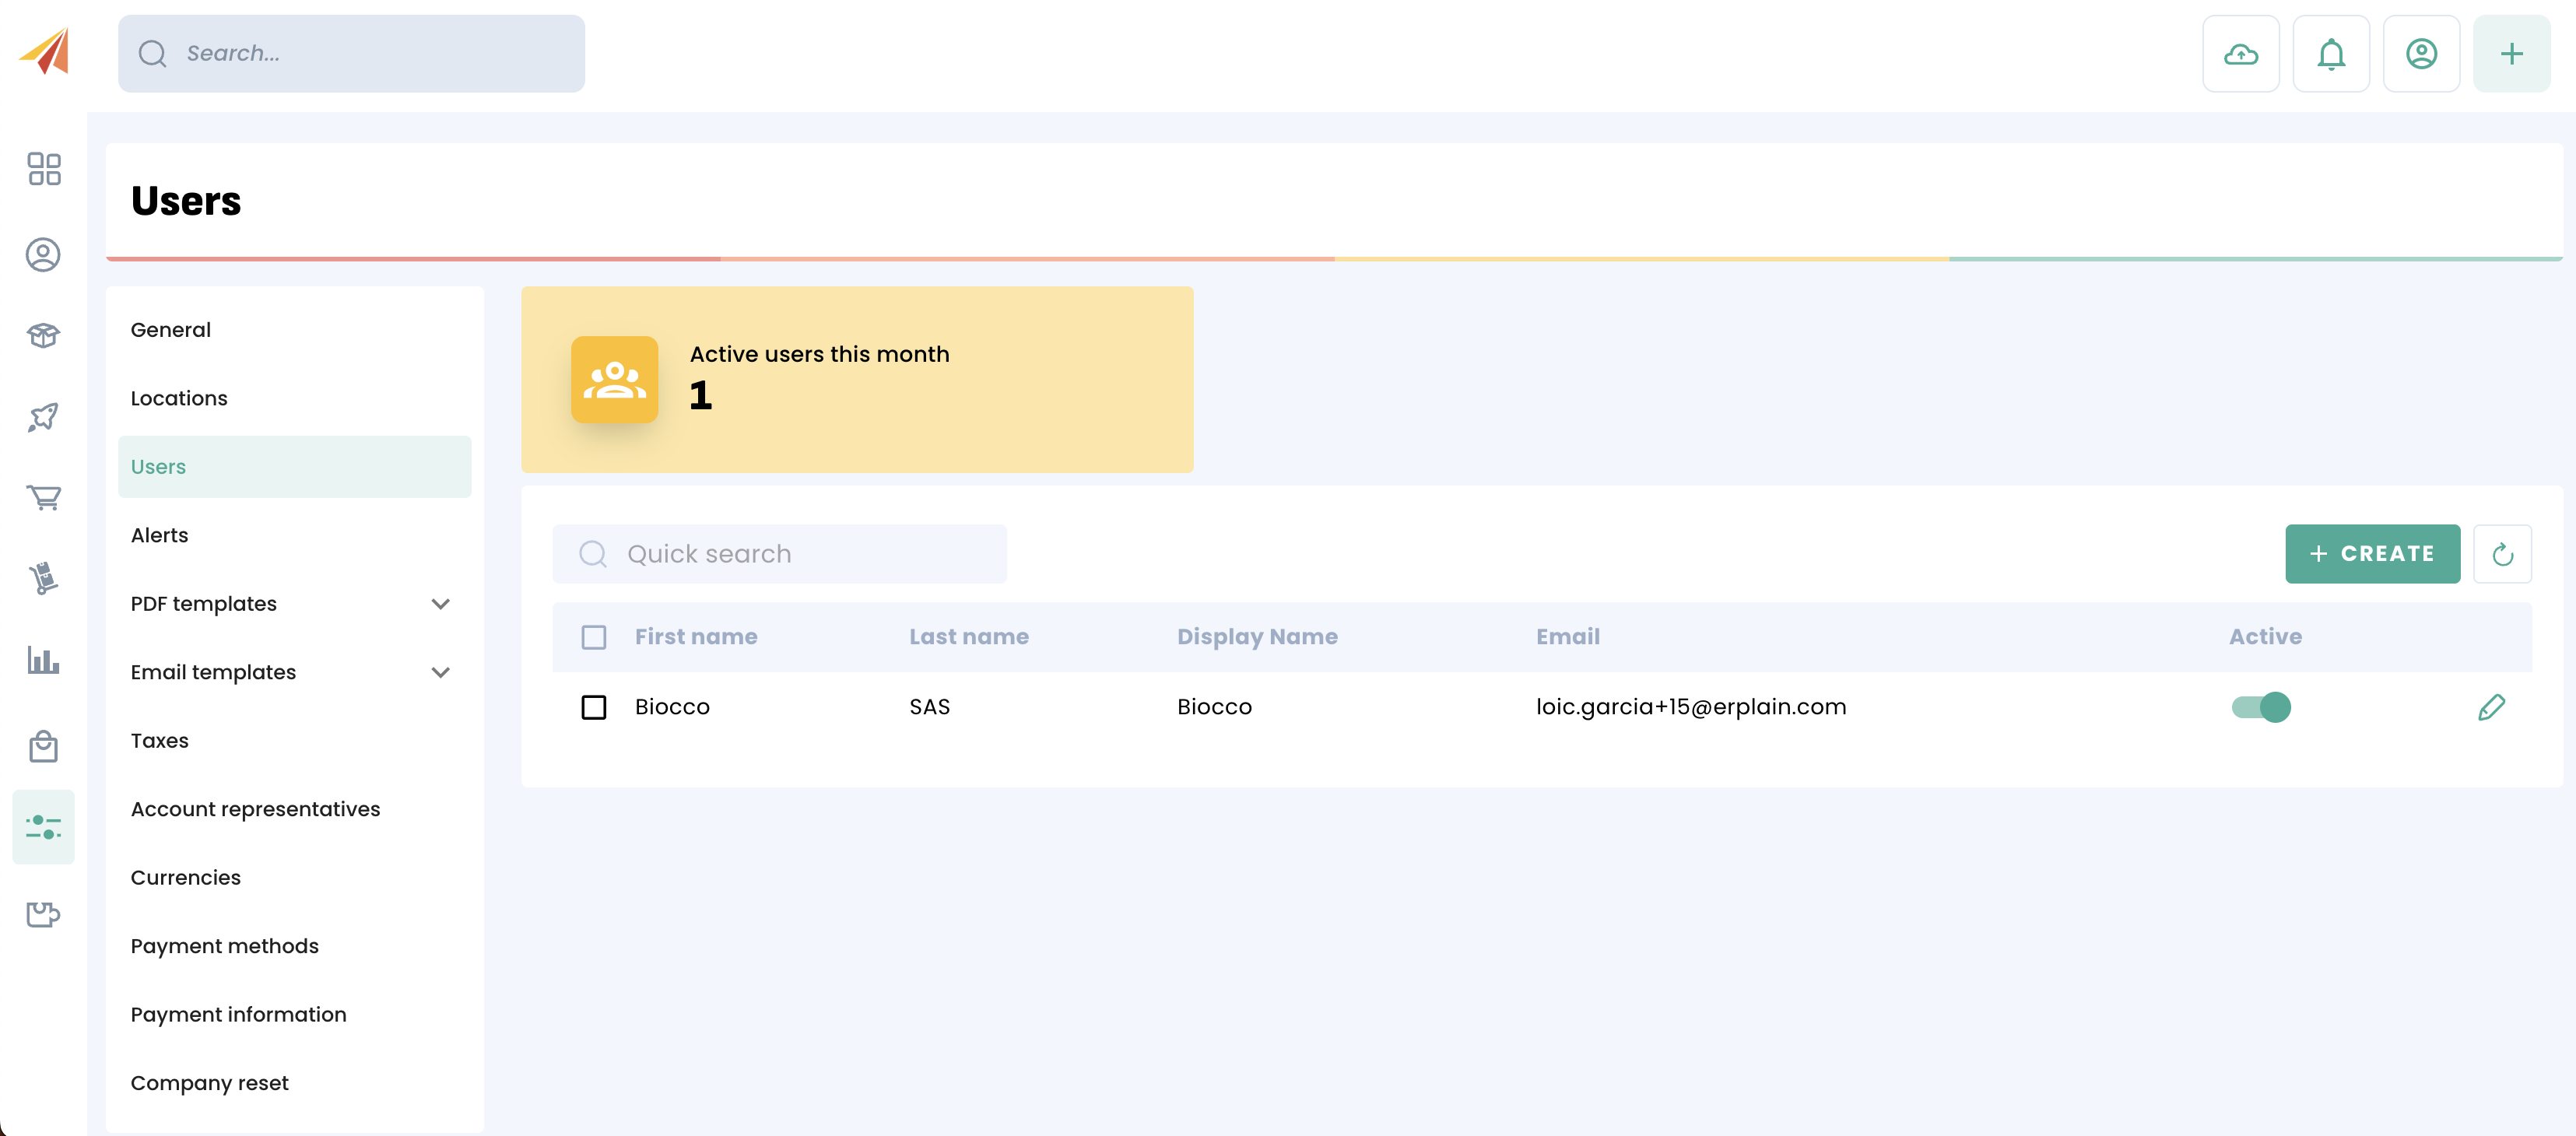This screenshot has width=2576, height=1136.
Task: Expand the PDF templates submenu
Action: (440, 604)
